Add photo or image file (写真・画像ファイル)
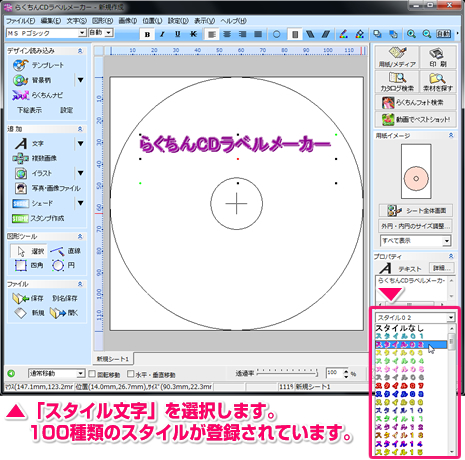This screenshot has height=460, width=465. point(48,188)
